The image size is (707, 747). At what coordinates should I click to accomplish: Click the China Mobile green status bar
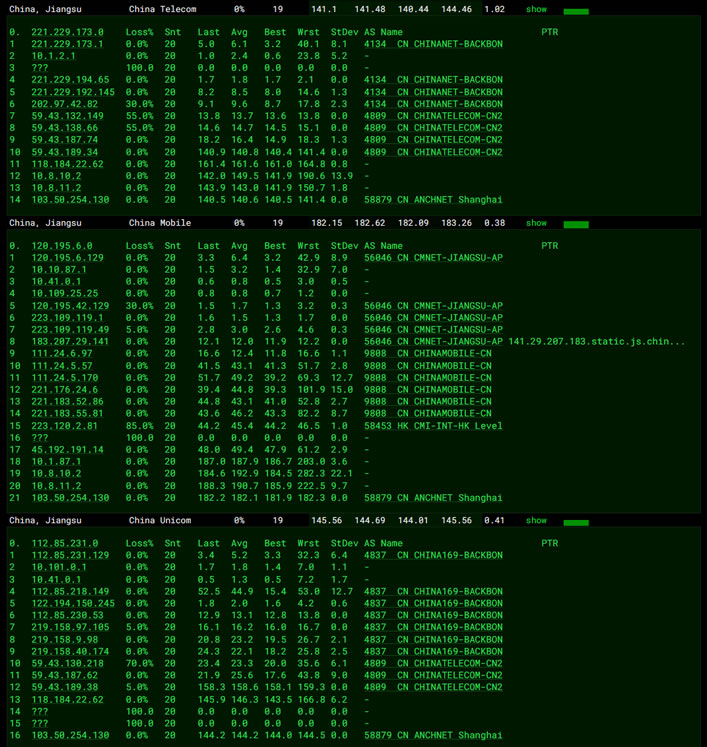576,224
